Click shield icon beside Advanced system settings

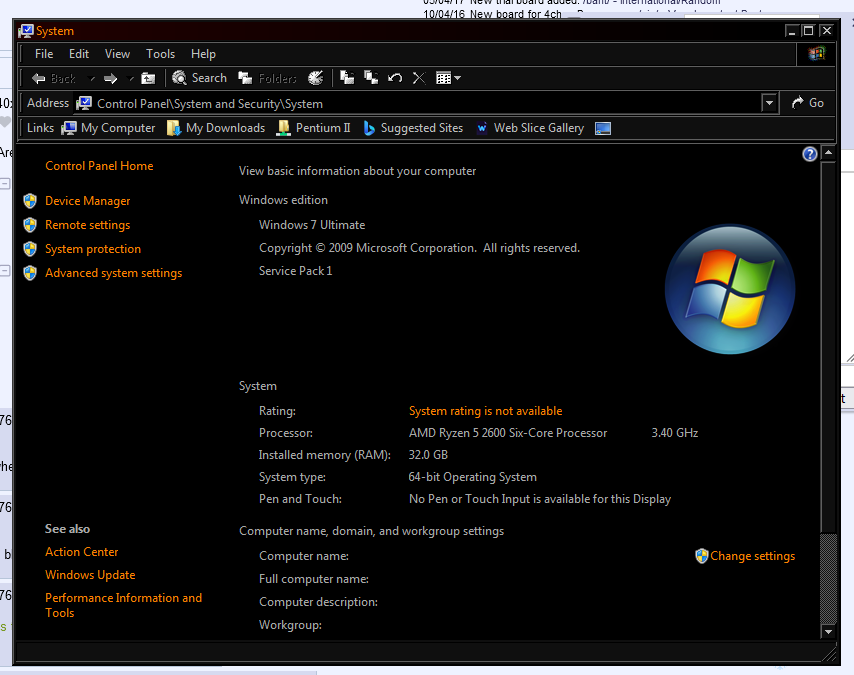30,273
